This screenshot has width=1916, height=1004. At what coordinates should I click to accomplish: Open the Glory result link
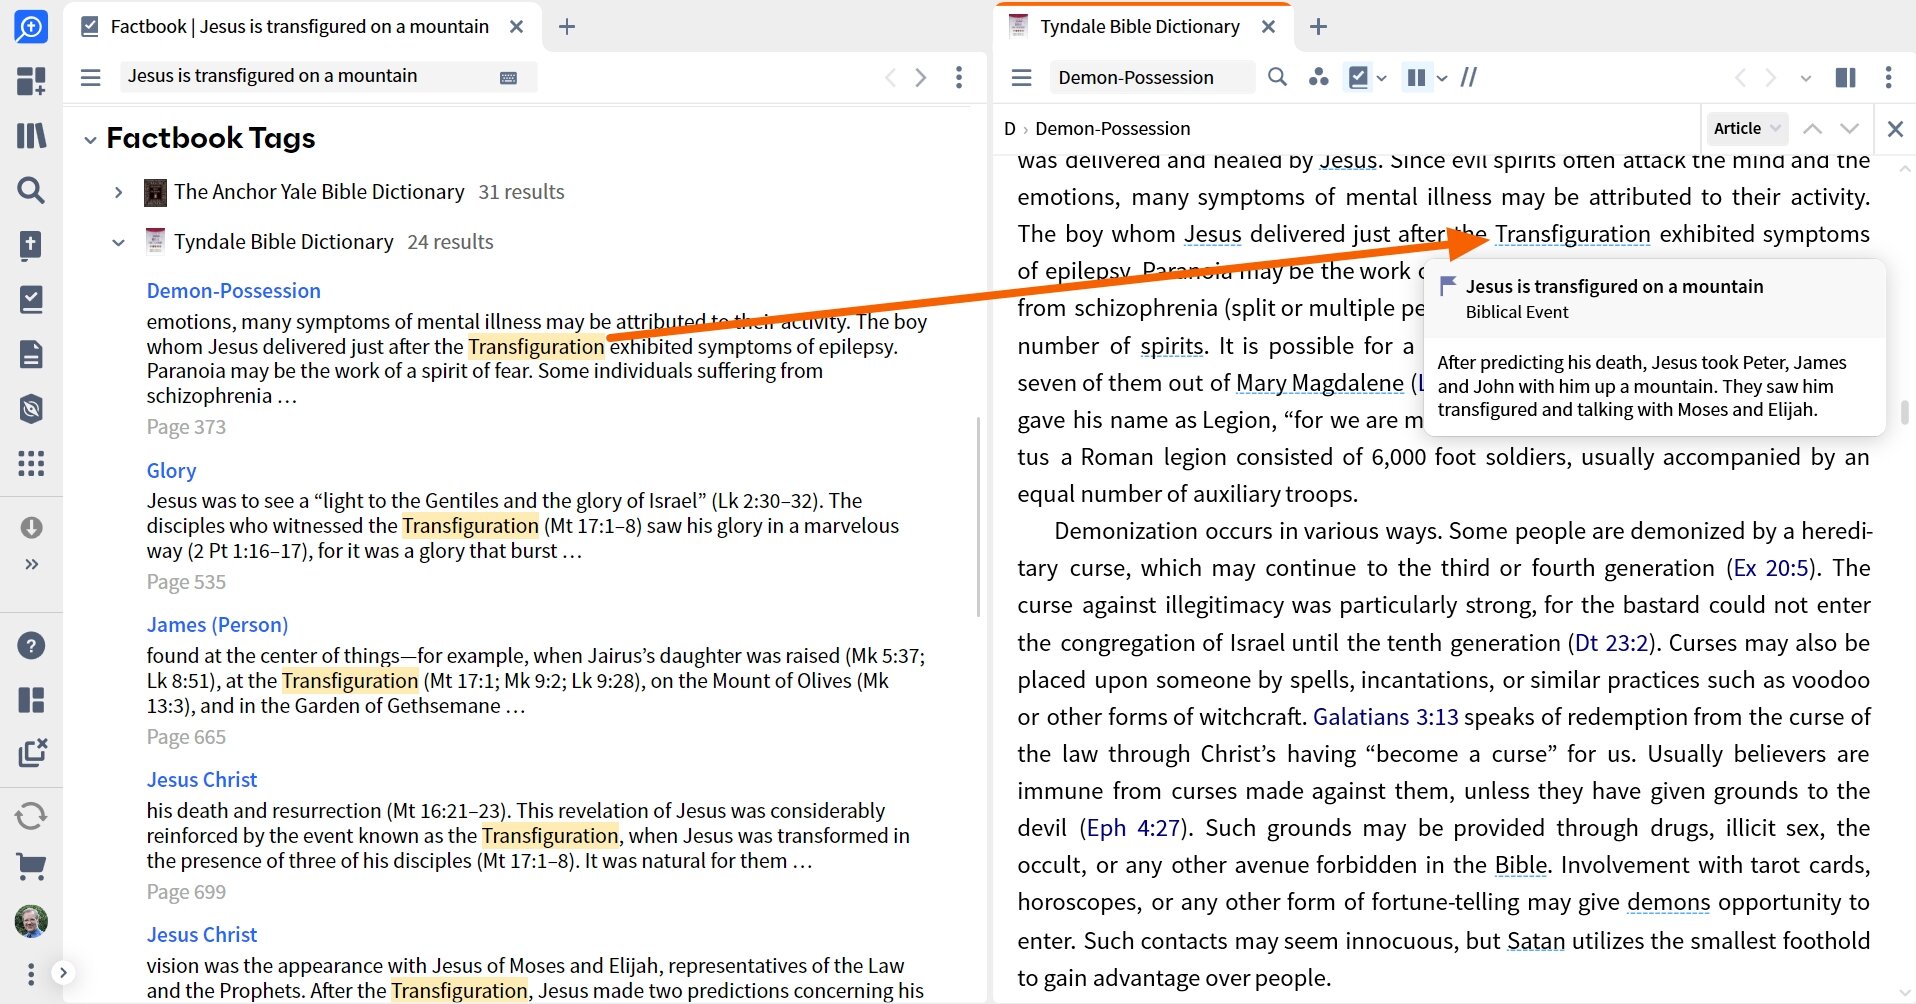[171, 470]
